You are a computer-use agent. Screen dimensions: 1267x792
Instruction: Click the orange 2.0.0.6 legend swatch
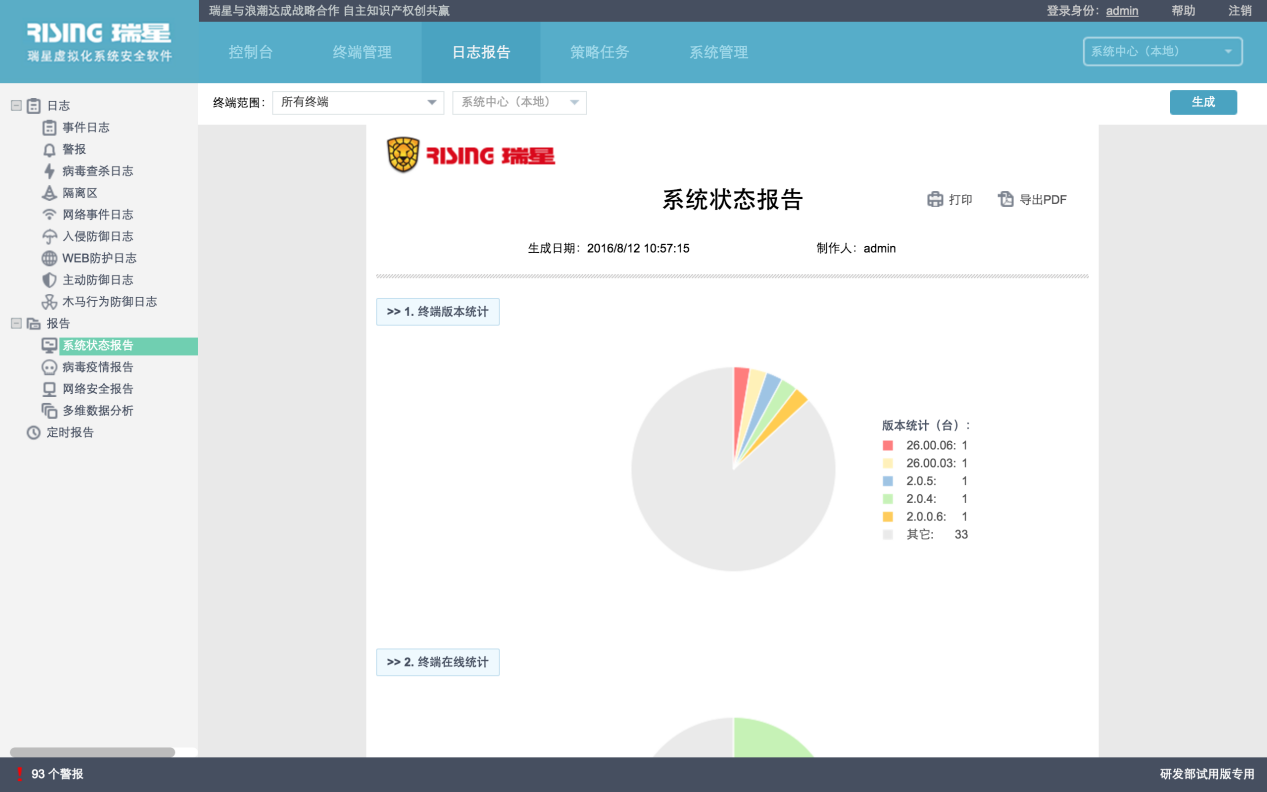887,517
